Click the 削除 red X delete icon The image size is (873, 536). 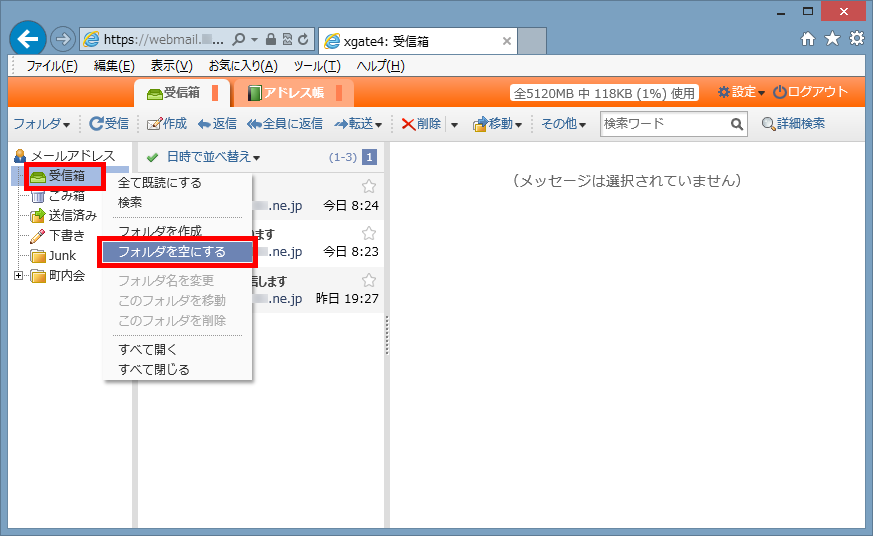pos(408,124)
